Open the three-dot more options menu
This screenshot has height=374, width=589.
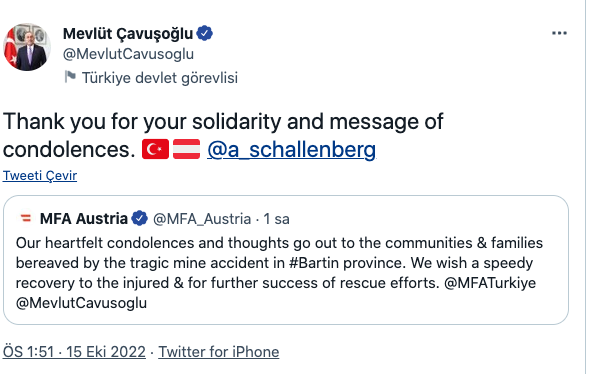[x=559, y=33]
